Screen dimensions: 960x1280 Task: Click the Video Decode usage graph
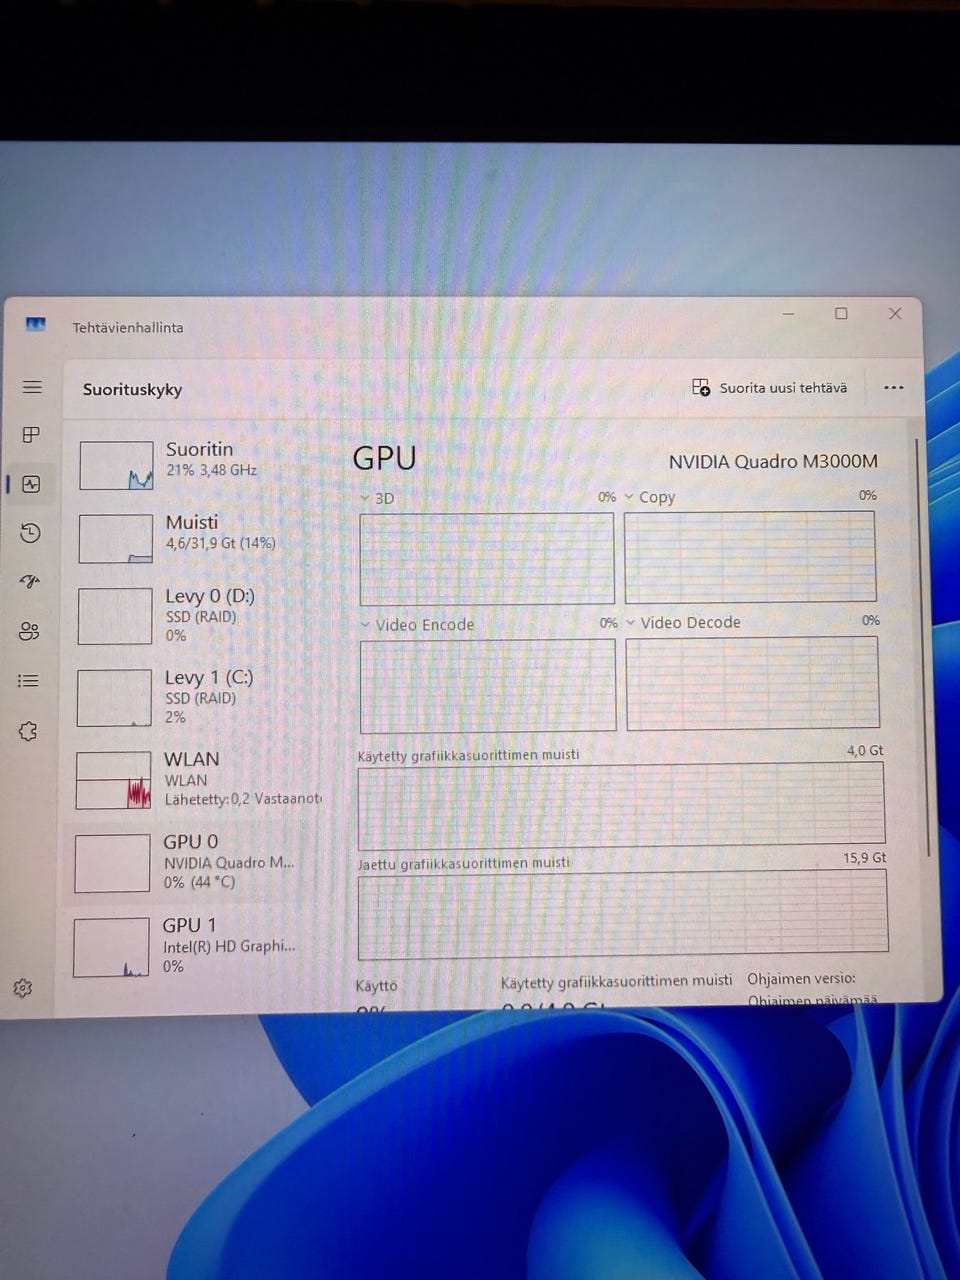(x=752, y=683)
